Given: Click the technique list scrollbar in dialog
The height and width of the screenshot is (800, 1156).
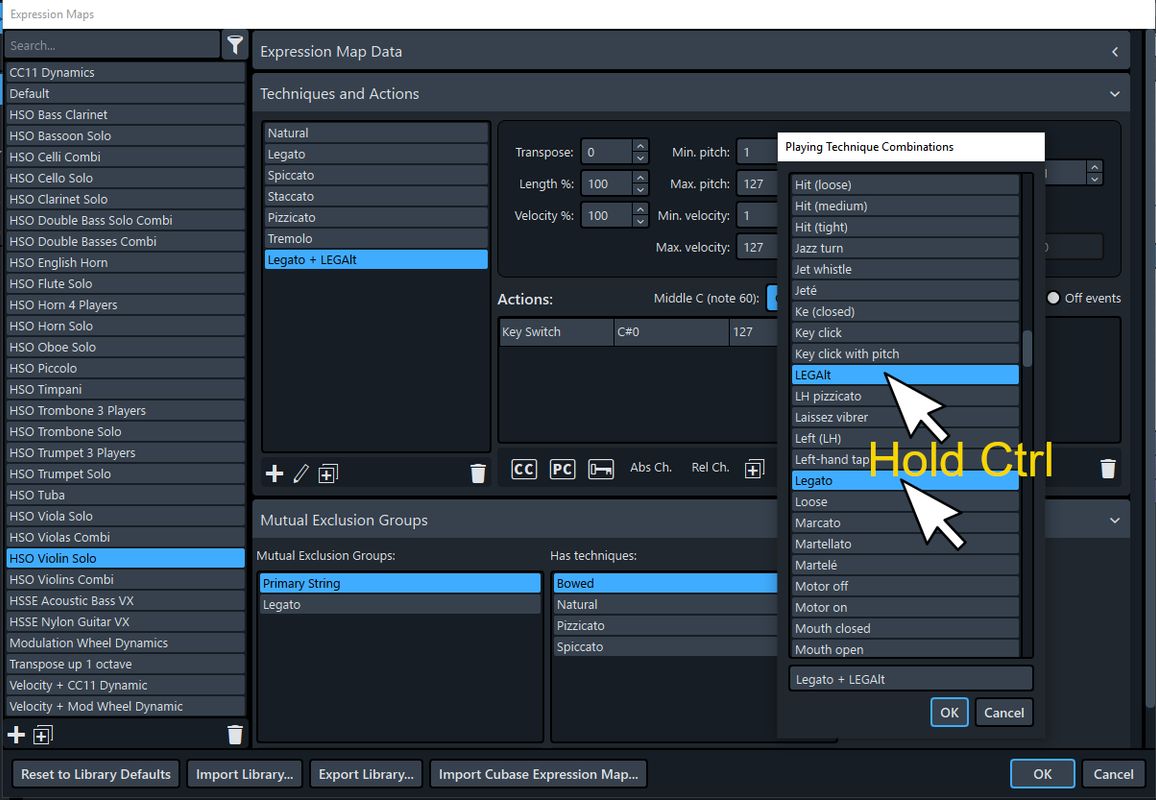Looking at the screenshot, I should point(1027,349).
